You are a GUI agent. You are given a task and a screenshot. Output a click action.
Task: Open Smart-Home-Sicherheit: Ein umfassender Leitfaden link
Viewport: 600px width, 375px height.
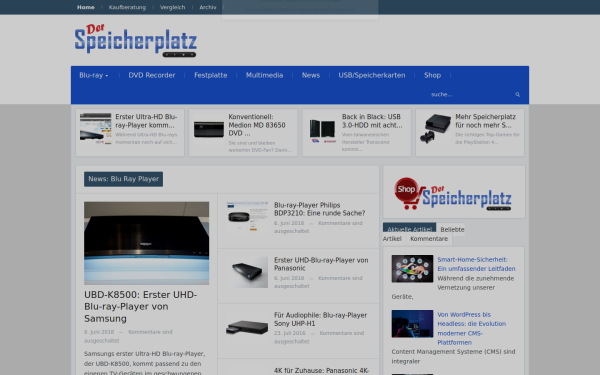[476, 264]
